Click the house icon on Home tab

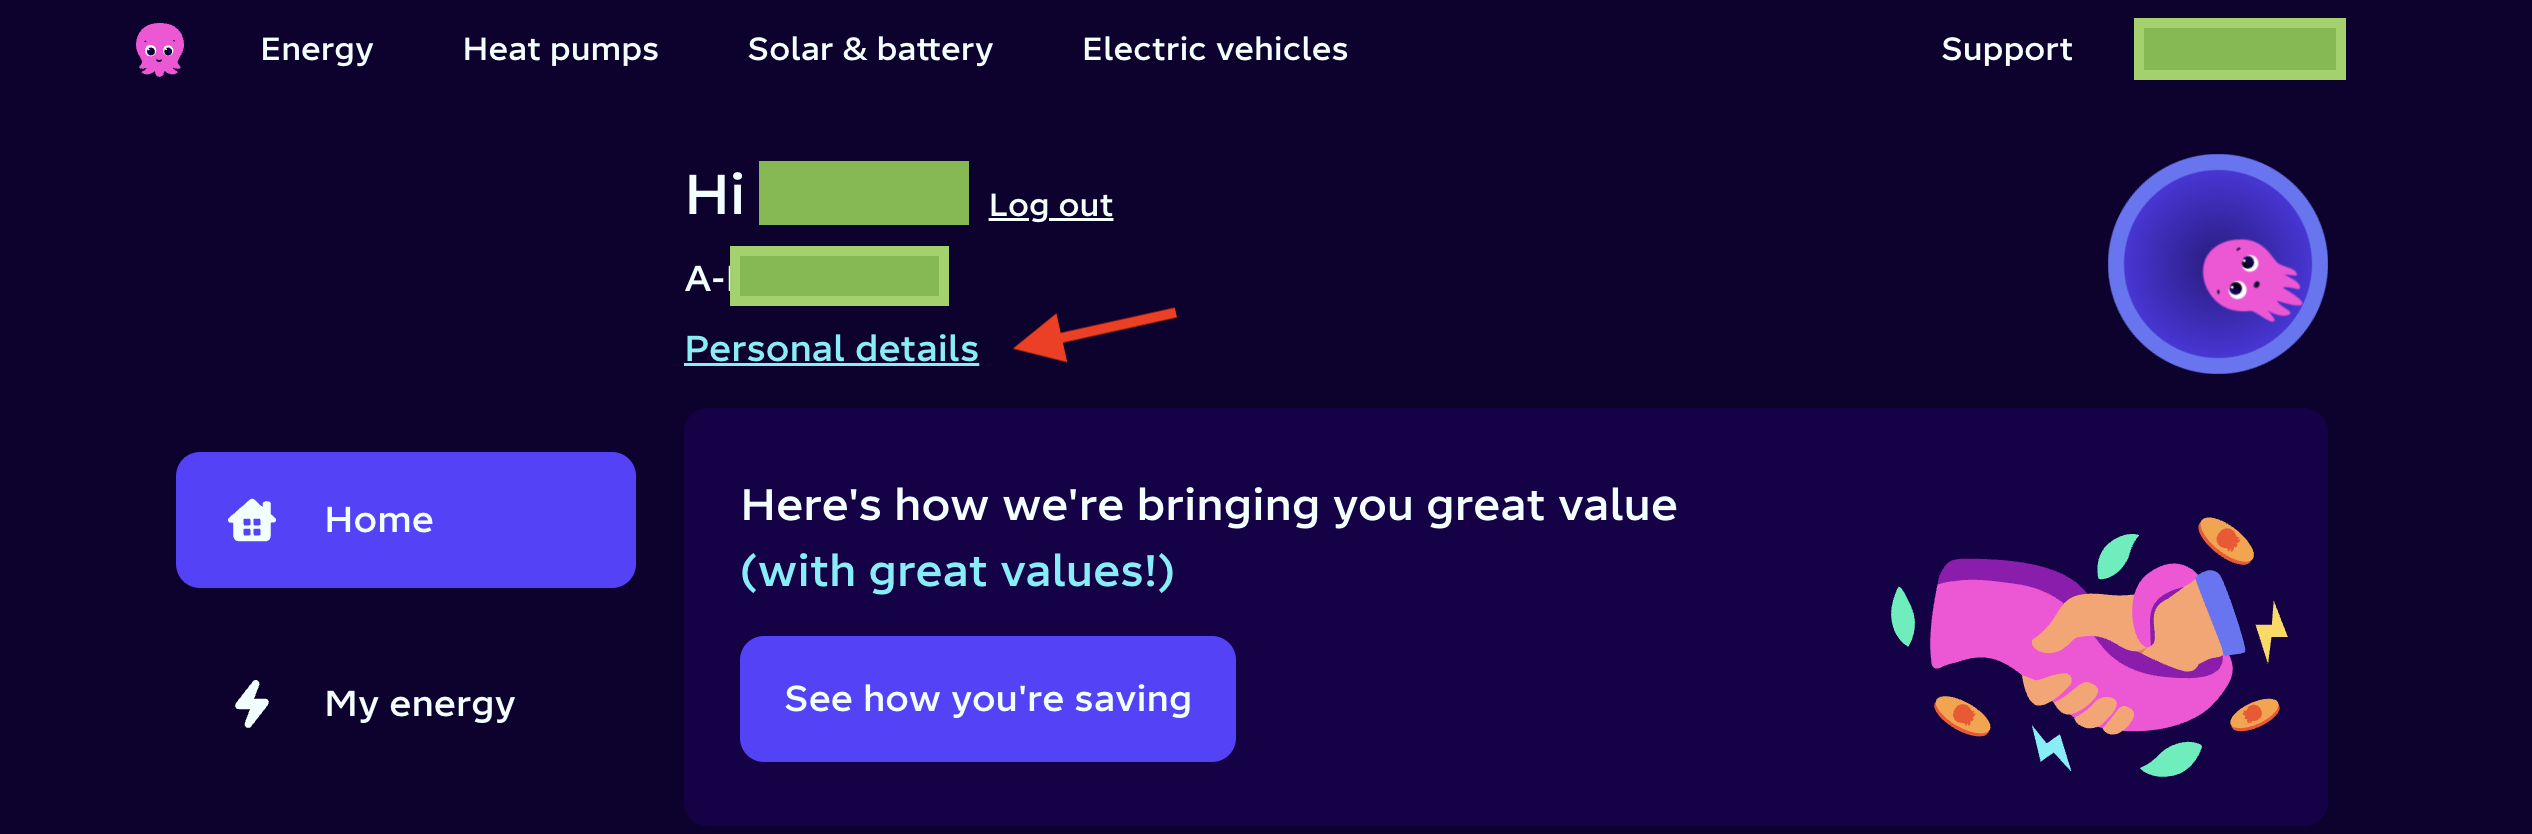click(x=252, y=520)
